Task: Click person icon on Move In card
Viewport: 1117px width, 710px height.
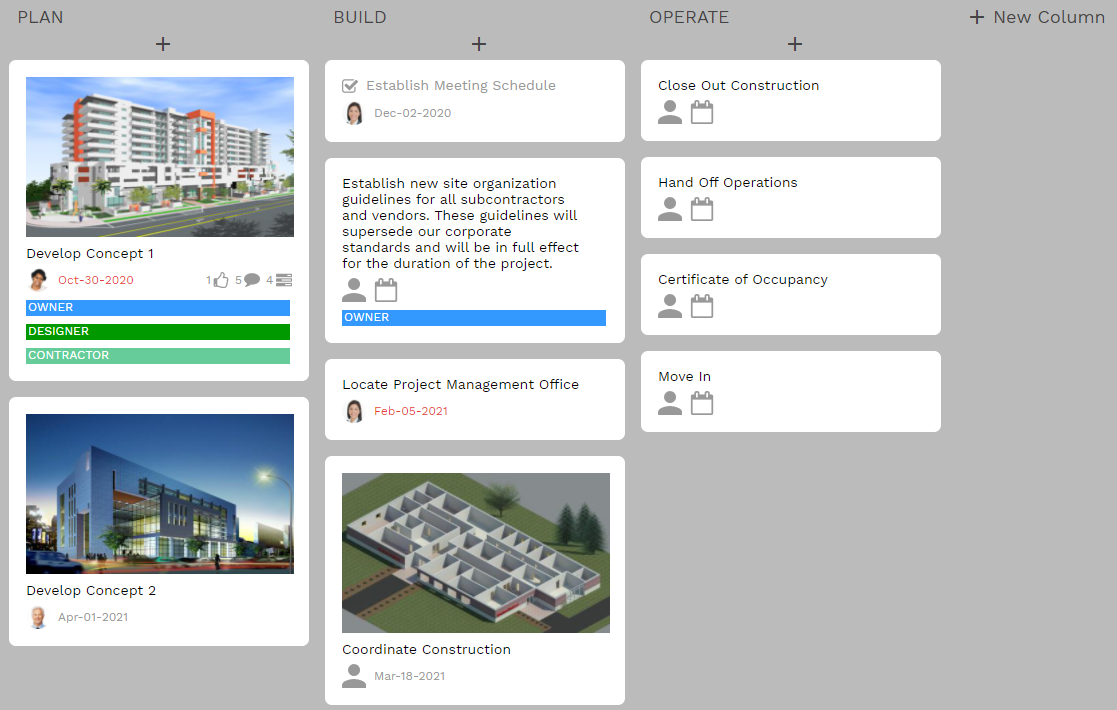Action: coord(669,403)
